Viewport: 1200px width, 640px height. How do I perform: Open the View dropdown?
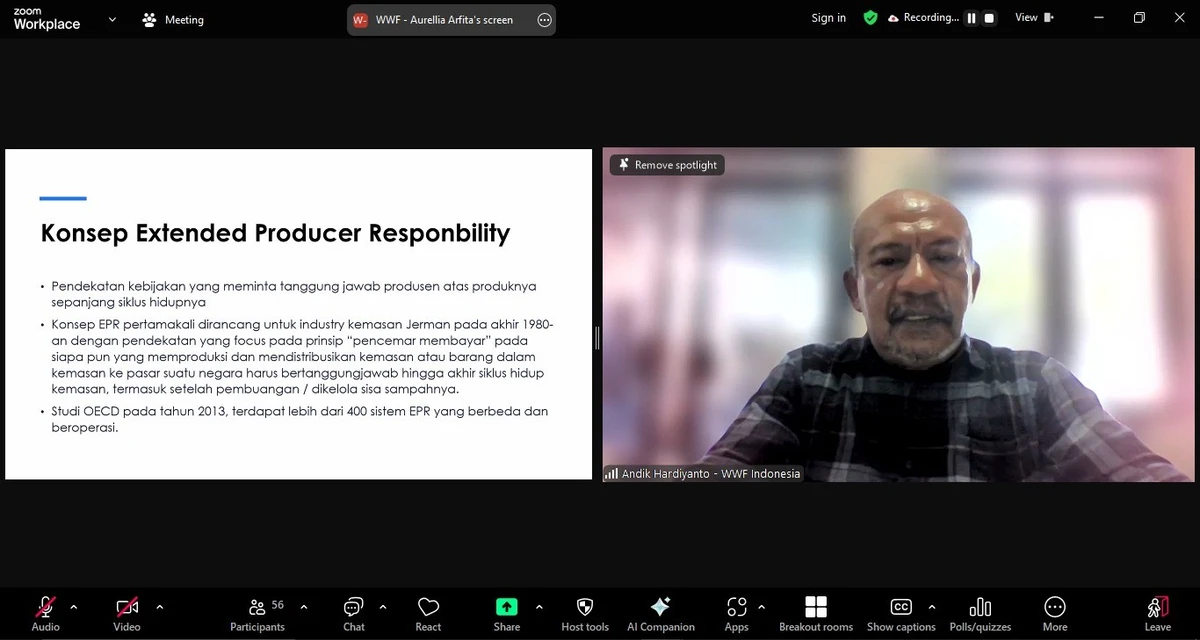pyautogui.click(x=1033, y=17)
